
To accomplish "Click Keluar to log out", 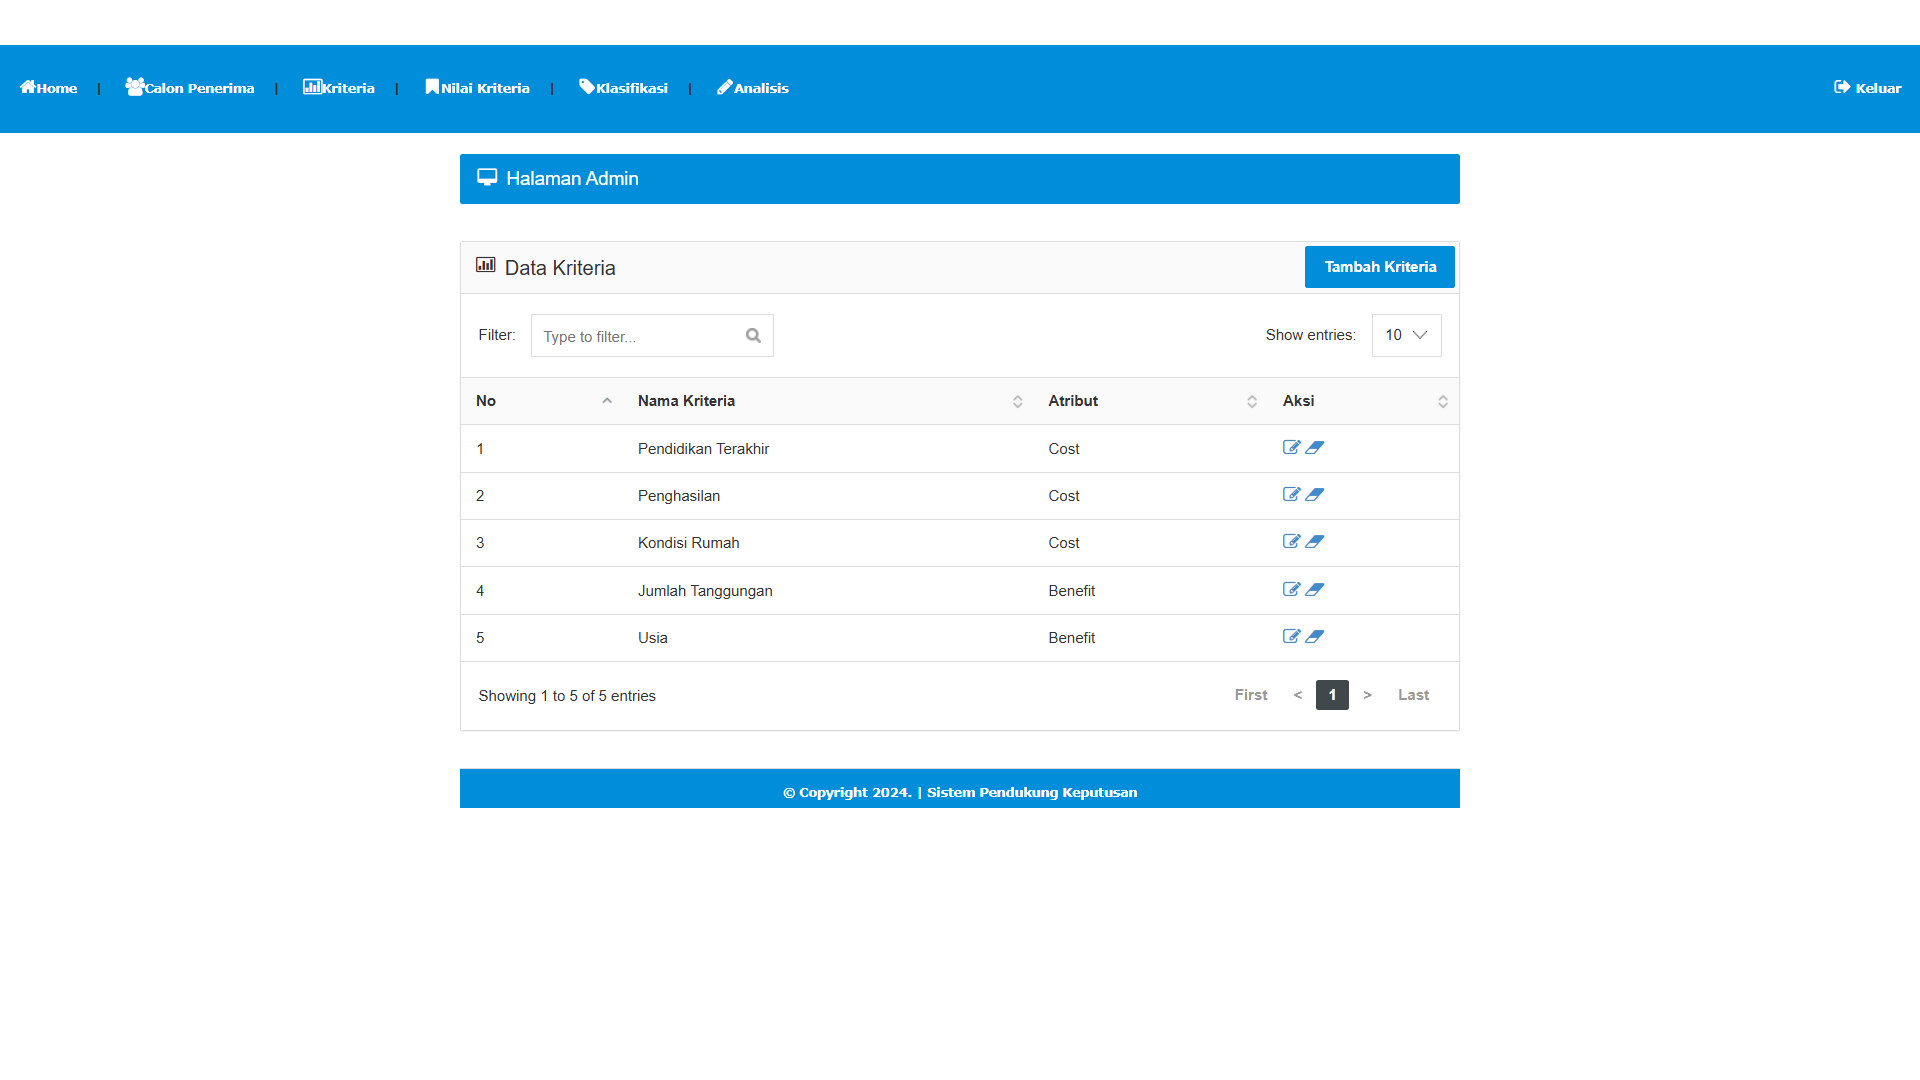I will point(1868,88).
